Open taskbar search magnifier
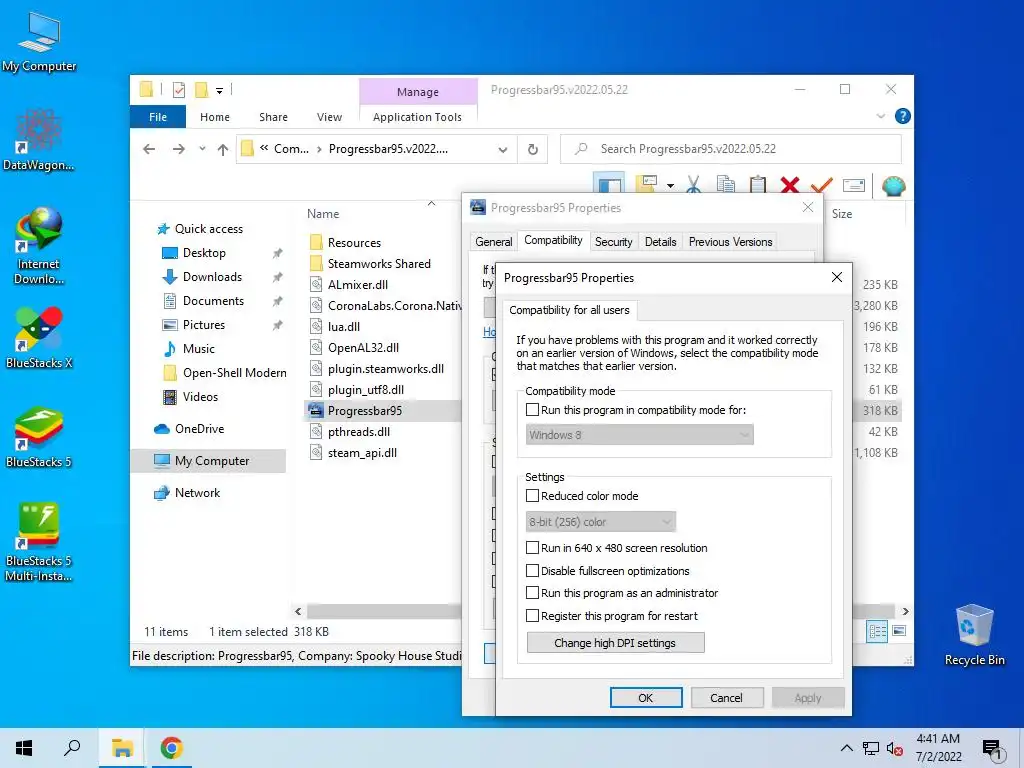 [x=72, y=748]
